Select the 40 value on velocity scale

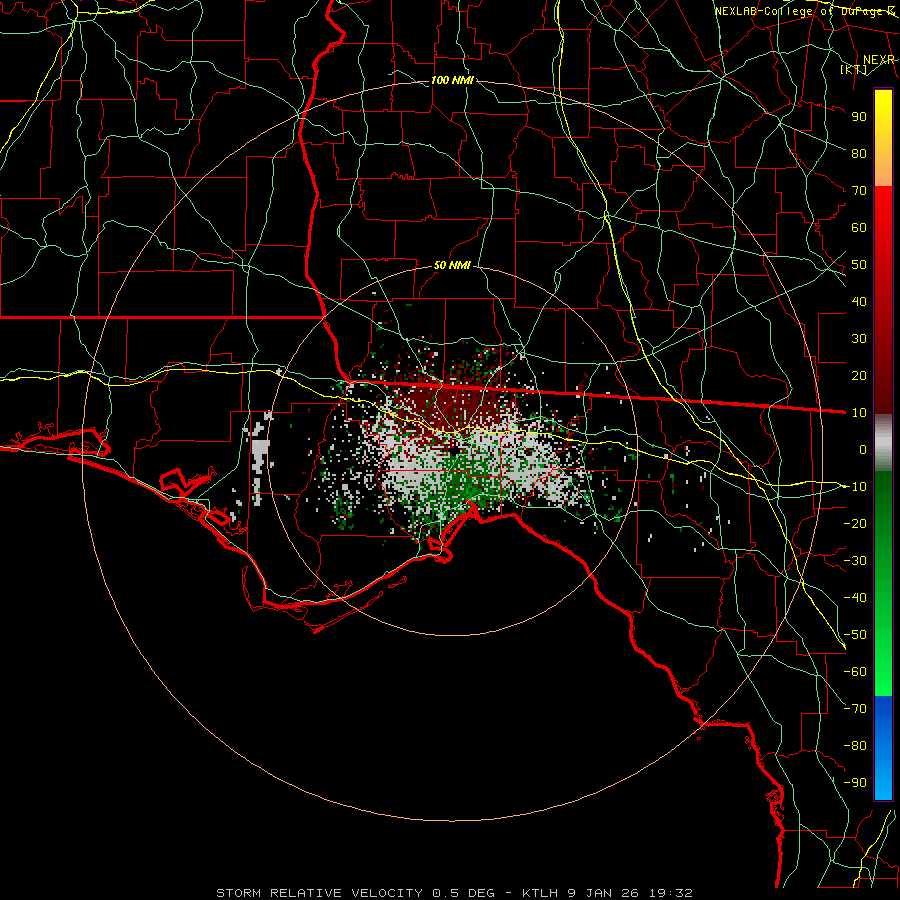(859, 301)
